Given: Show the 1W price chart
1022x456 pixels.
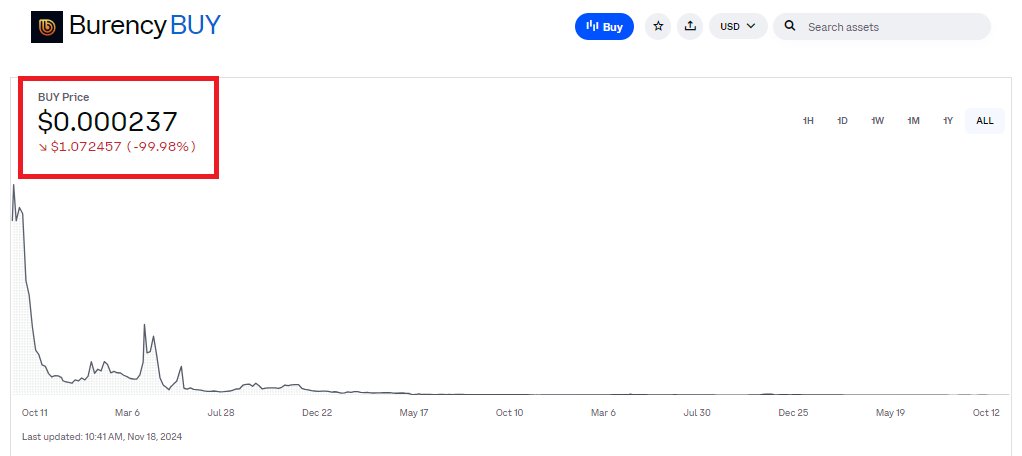Looking at the screenshot, I should pos(877,121).
